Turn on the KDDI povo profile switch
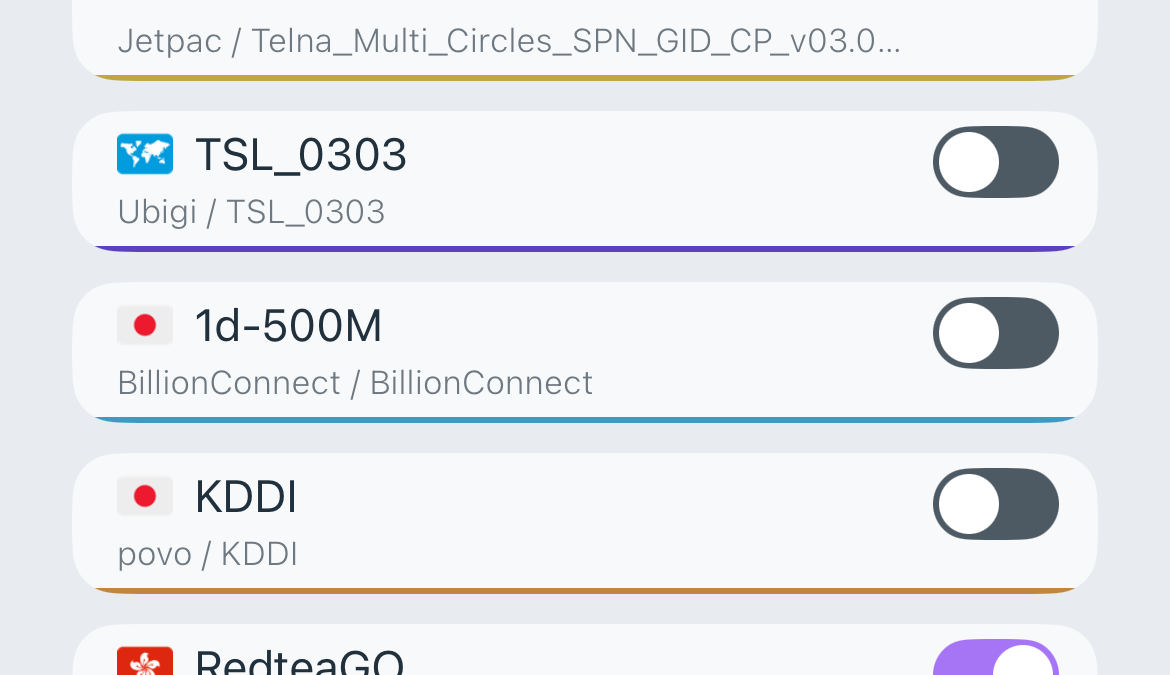 pyautogui.click(x=996, y=504)
